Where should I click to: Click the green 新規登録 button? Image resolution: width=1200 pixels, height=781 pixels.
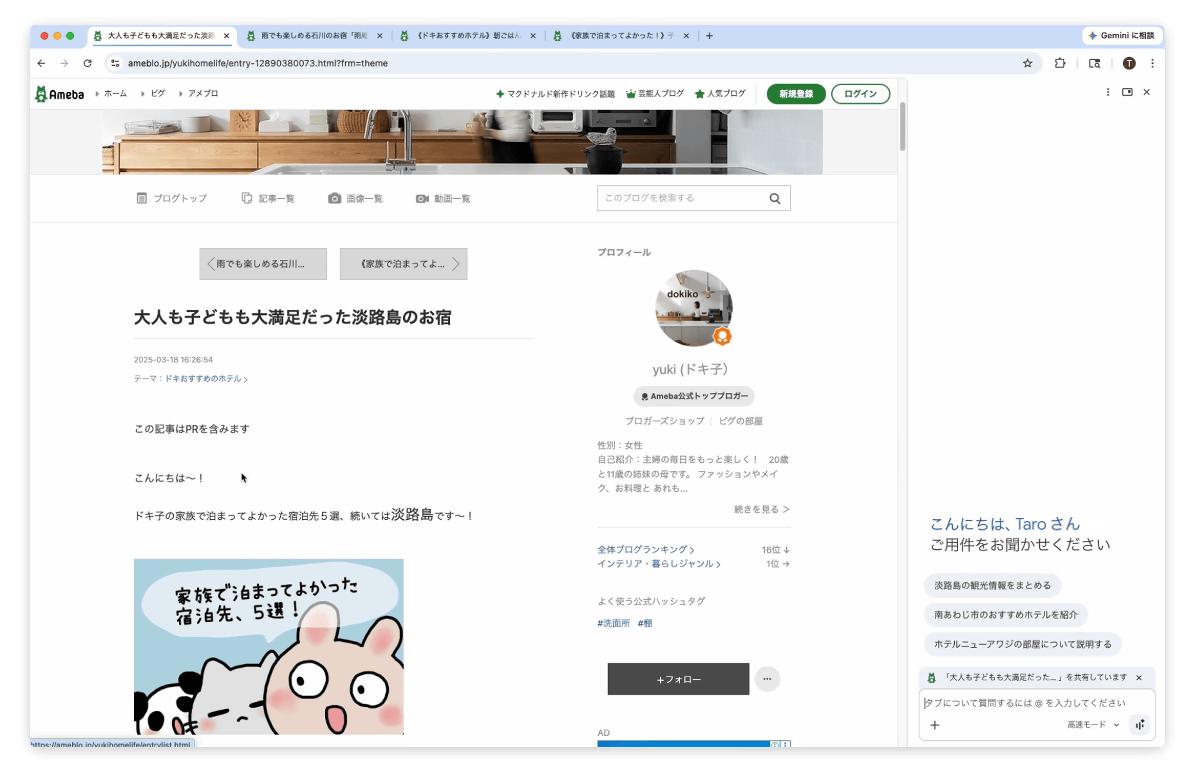[796, 94]
